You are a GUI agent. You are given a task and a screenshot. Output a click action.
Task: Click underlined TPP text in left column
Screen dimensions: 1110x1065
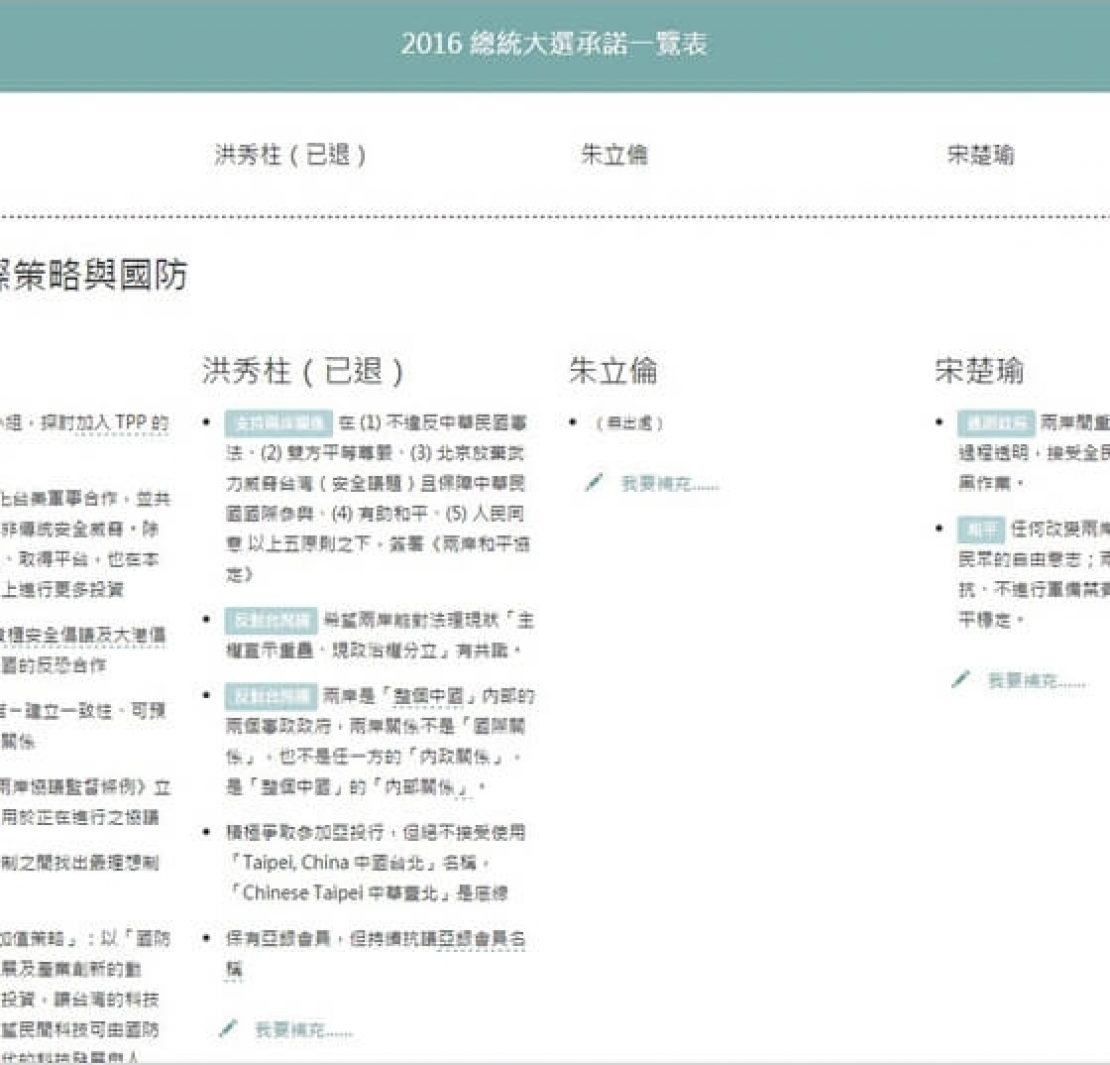click(x=131, y=422)
